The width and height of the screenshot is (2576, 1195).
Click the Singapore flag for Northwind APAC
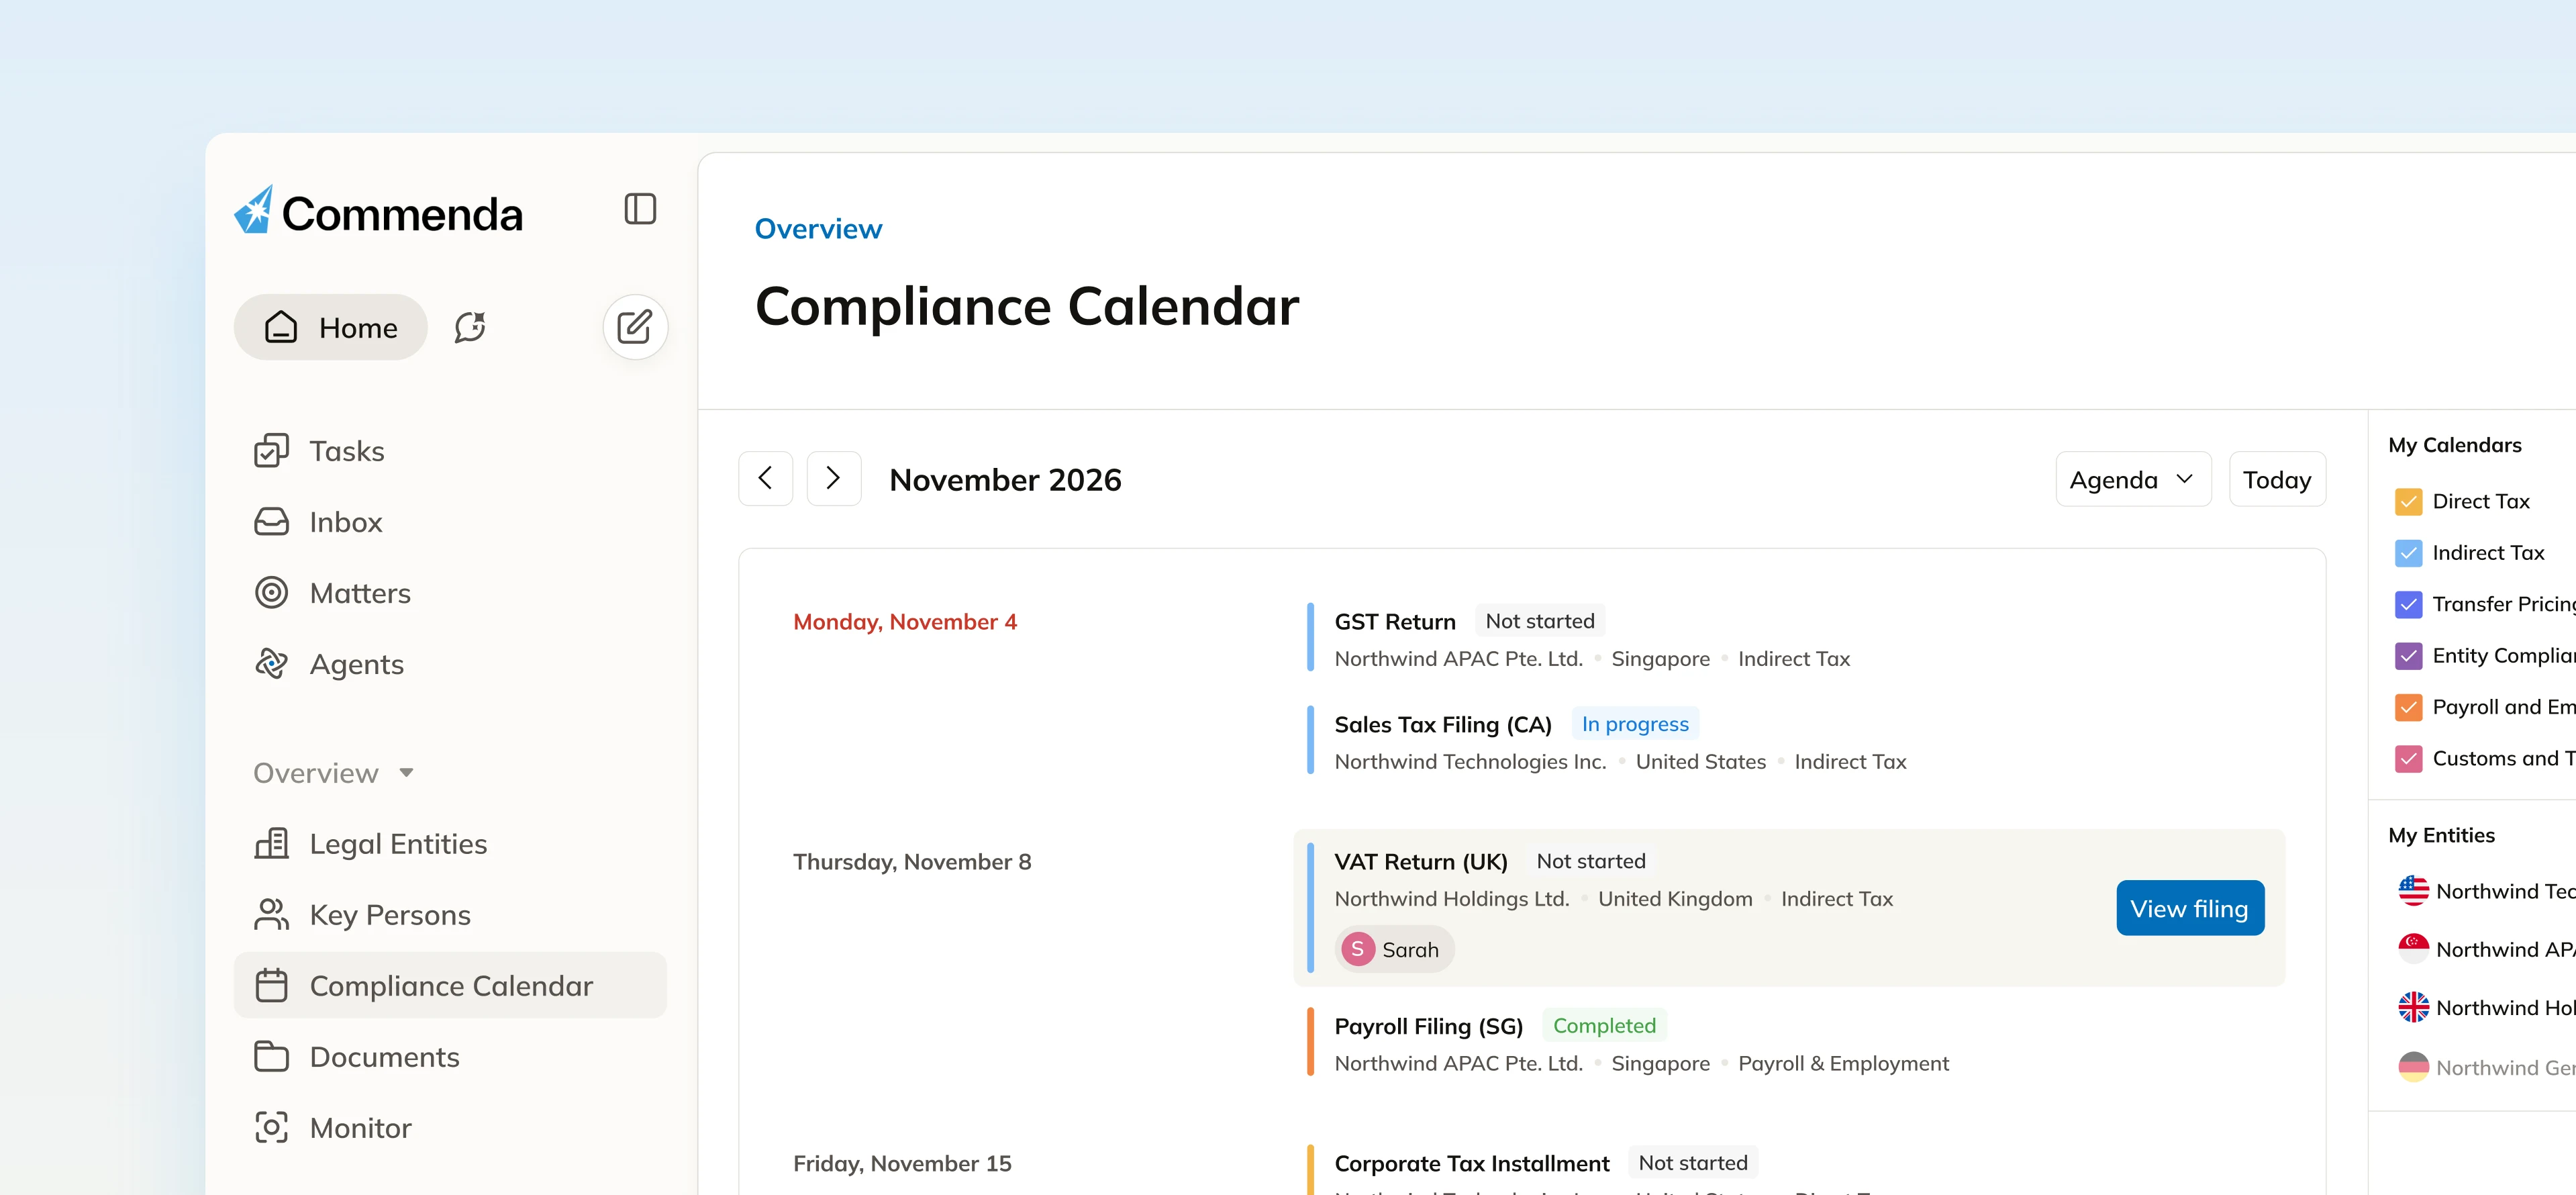pos(2413,949)
